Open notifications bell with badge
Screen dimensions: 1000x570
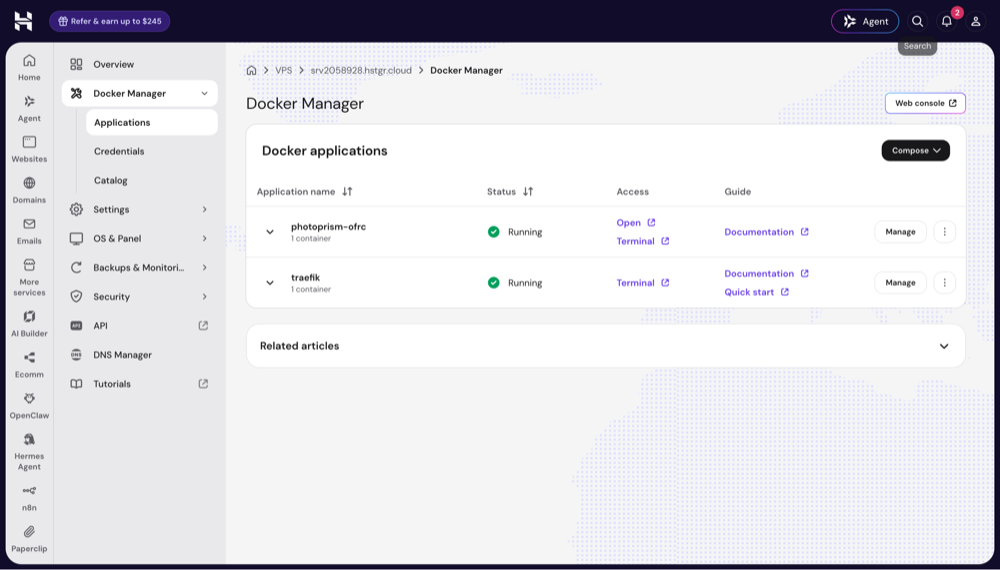tap(947, 21)
